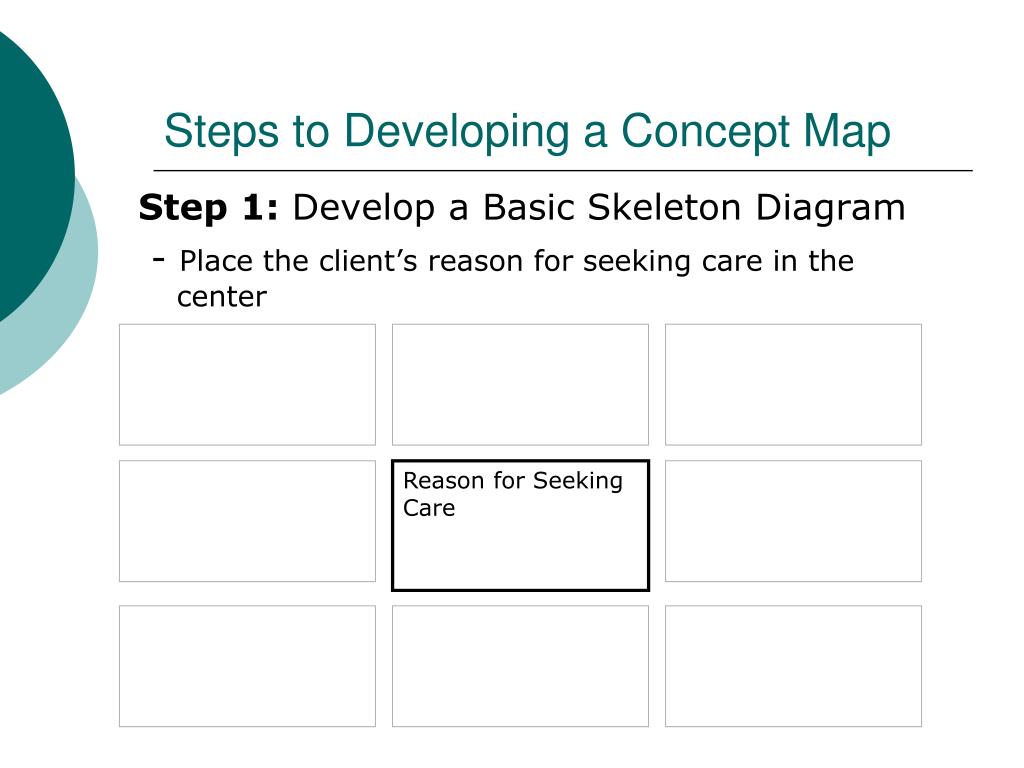Select the bottom-right empty box of the grid
Viewport: 1024px width, 768px height.
point(793,666)
